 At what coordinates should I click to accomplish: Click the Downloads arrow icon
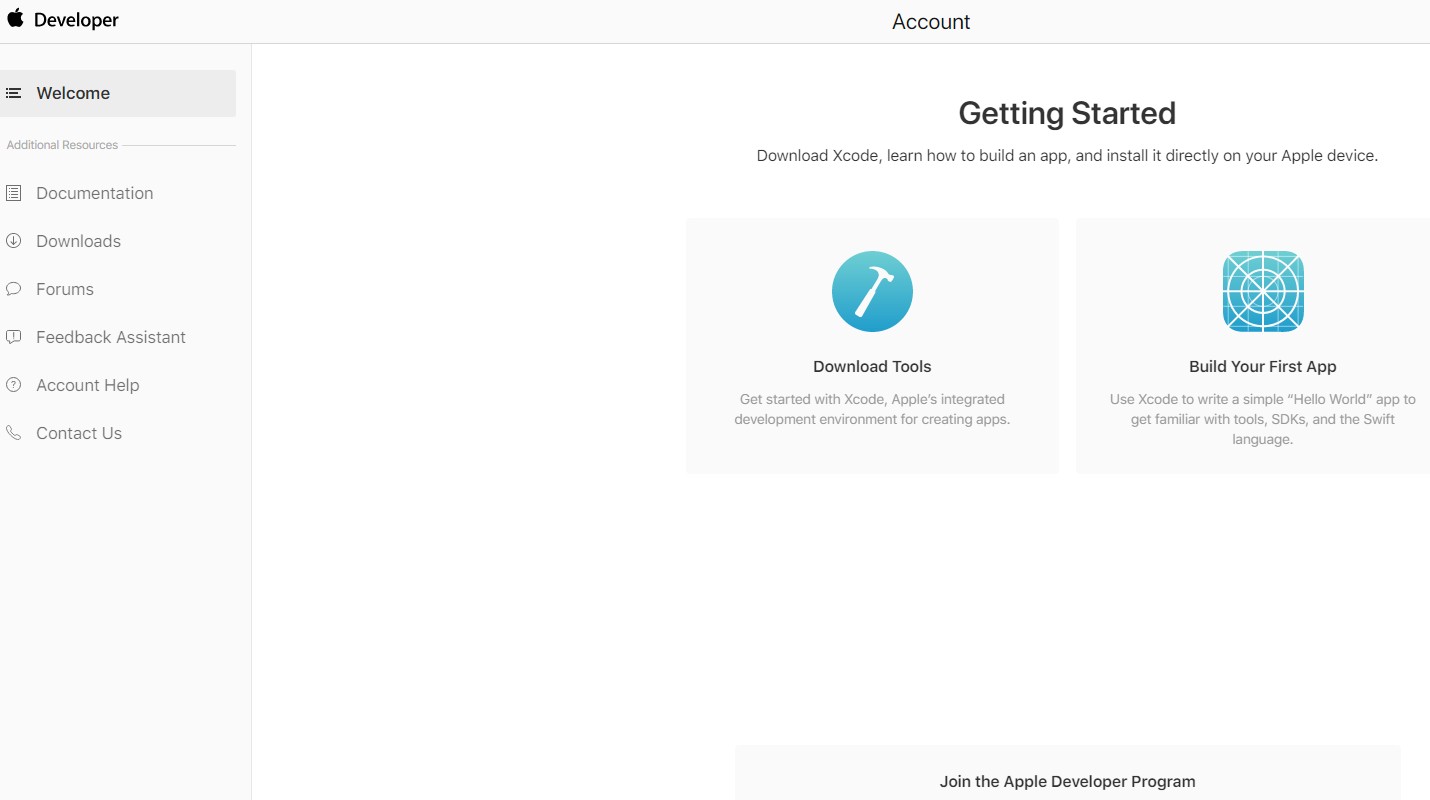point(13,241)
